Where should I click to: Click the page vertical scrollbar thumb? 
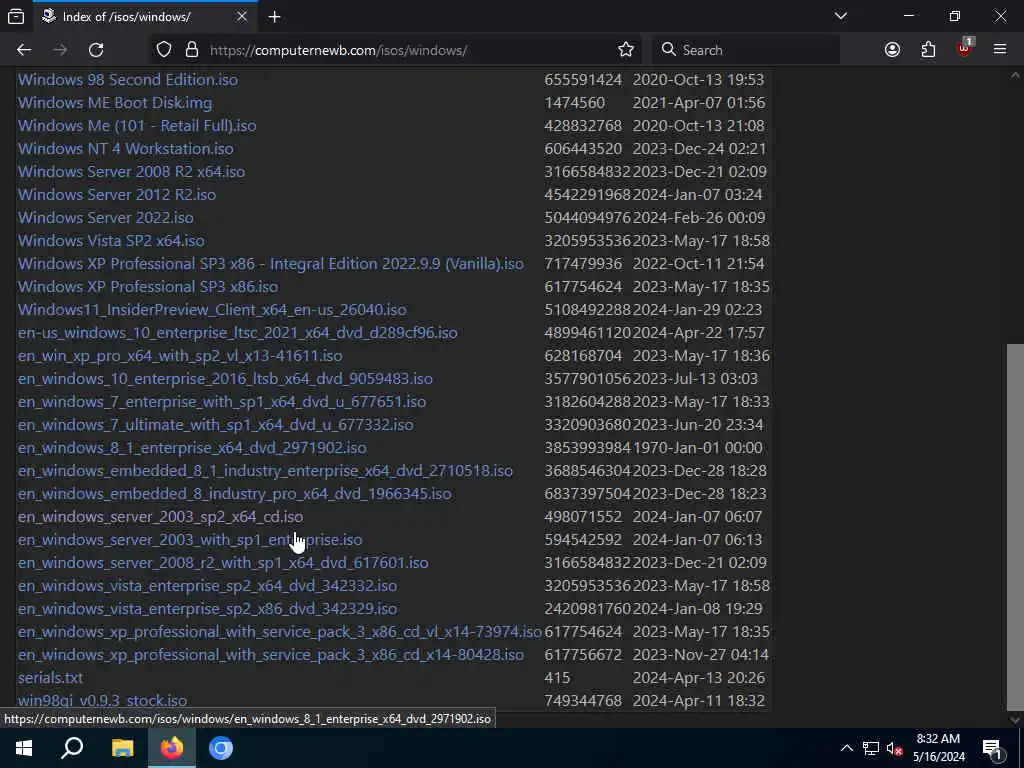(1015, 526)
